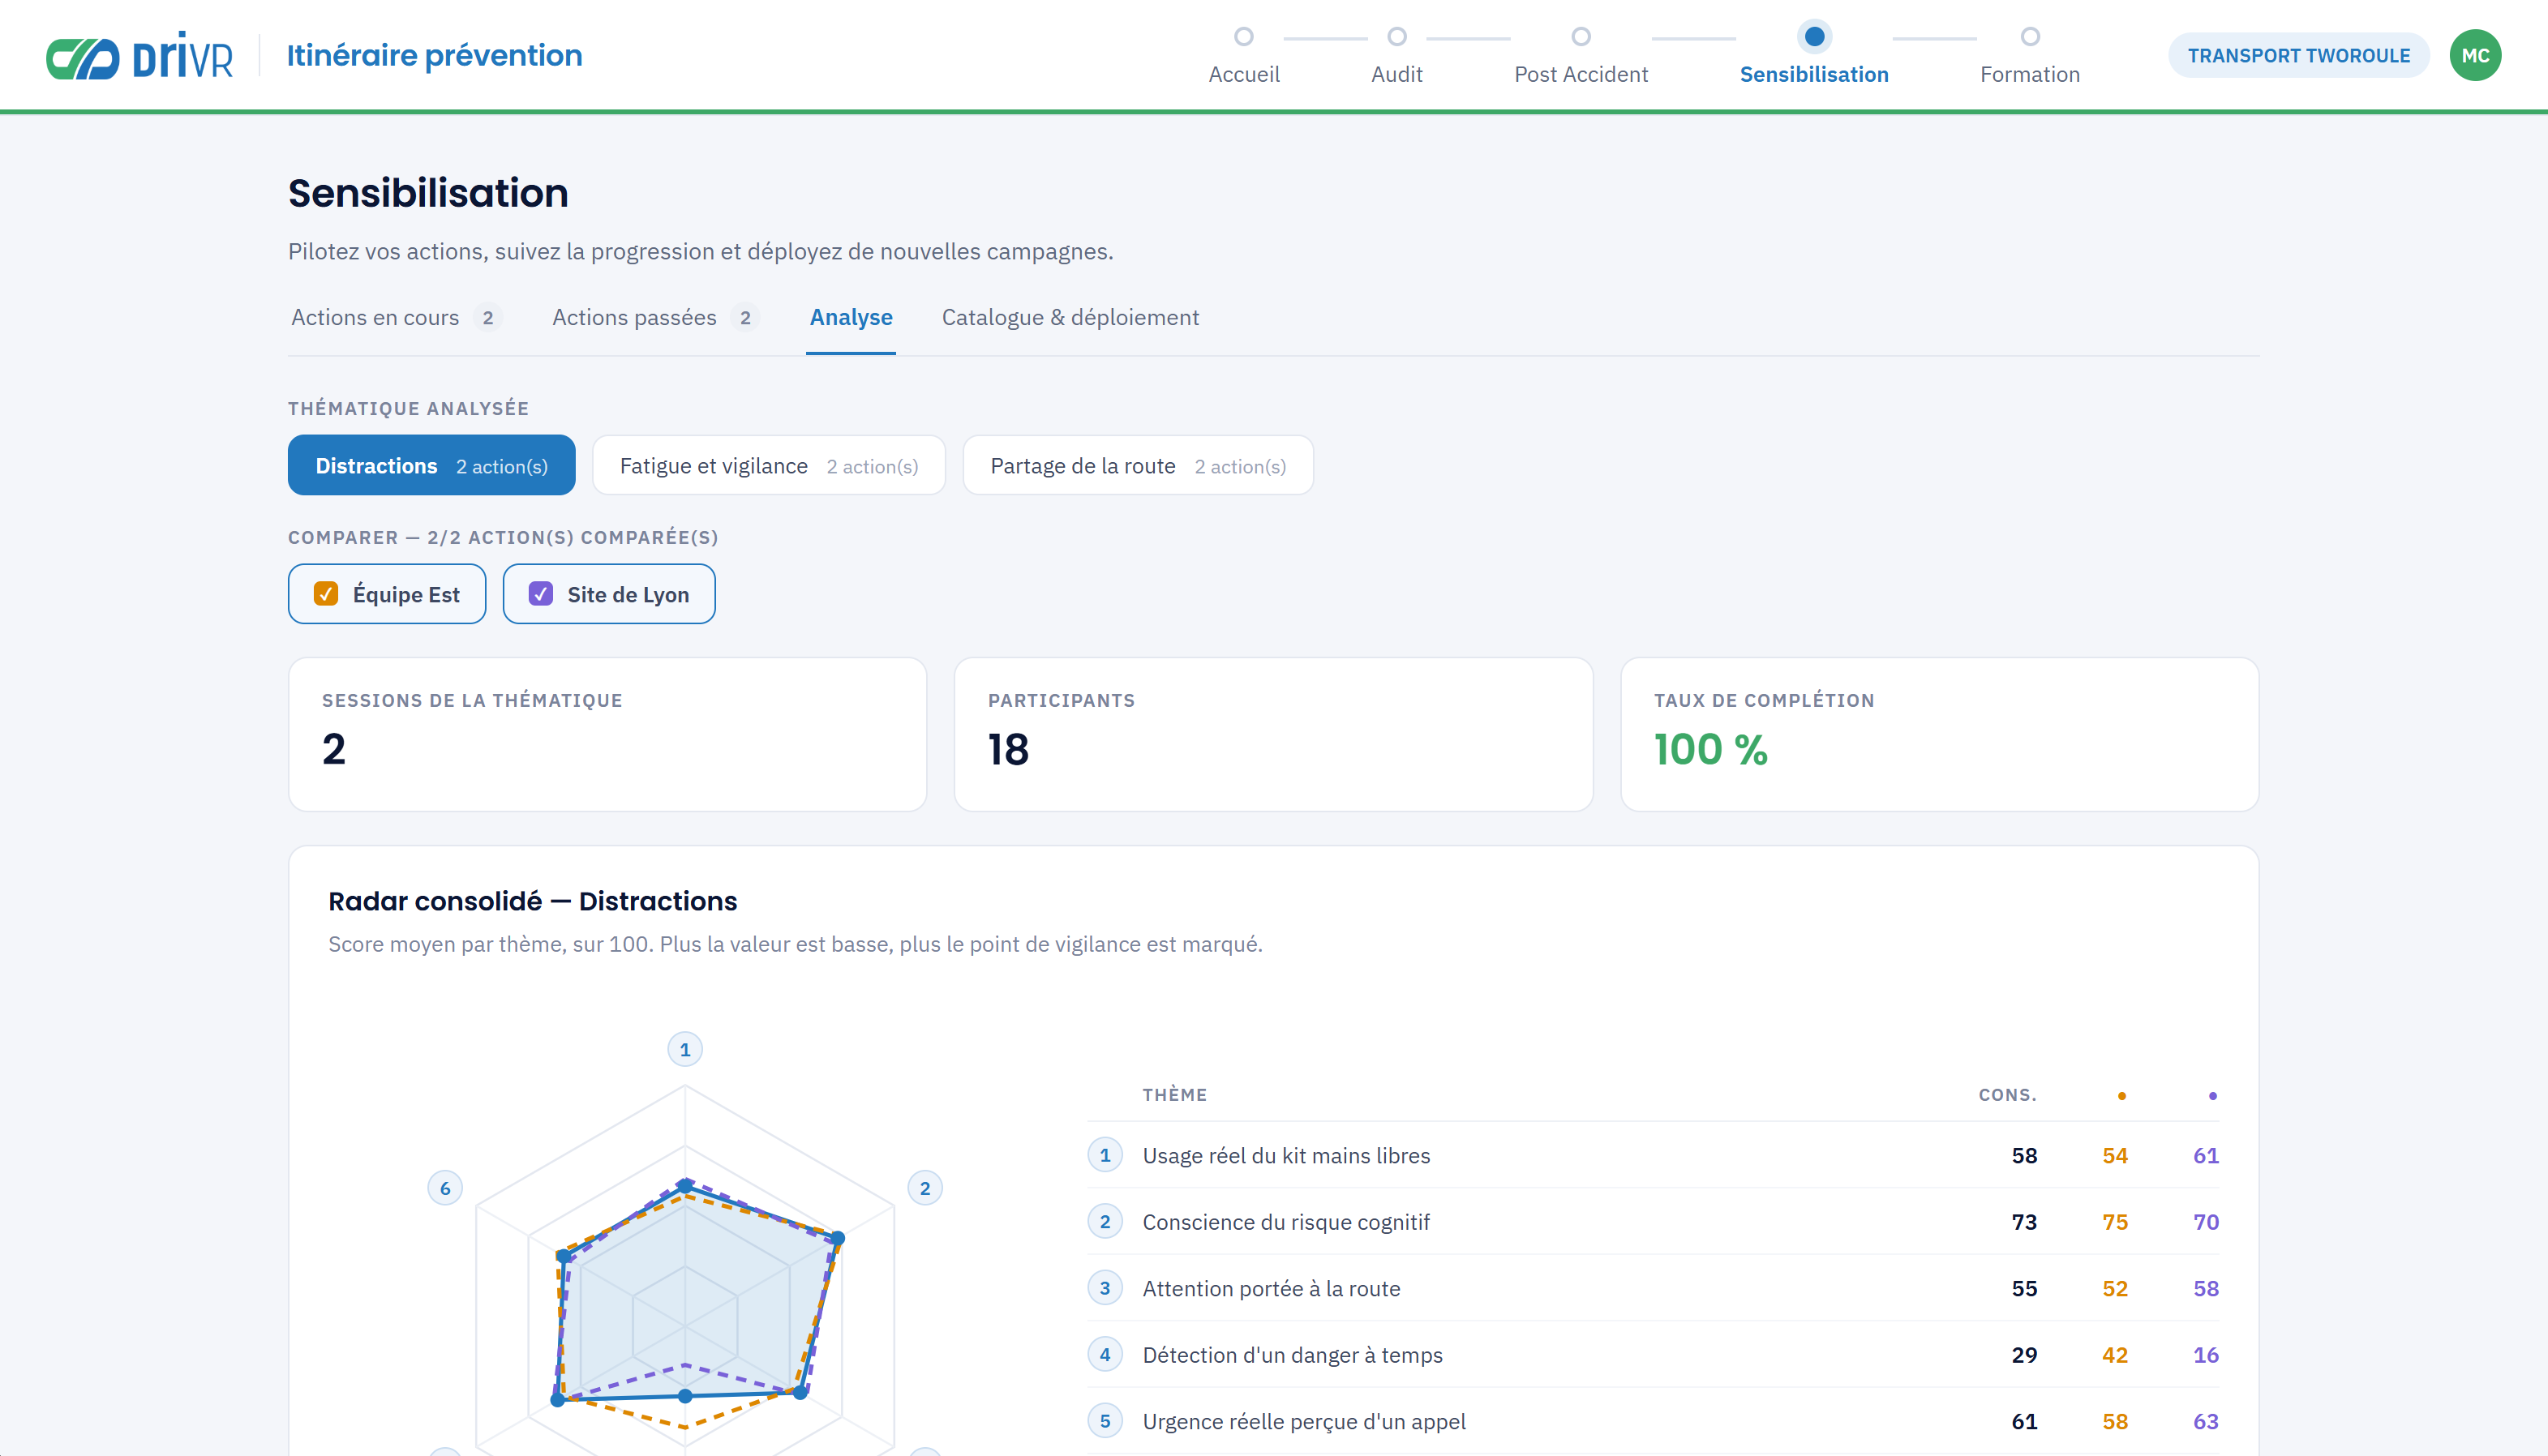Click radar axis badge 6
The width and height of the screenshot is (2548, 1456).
(445, 1188)
